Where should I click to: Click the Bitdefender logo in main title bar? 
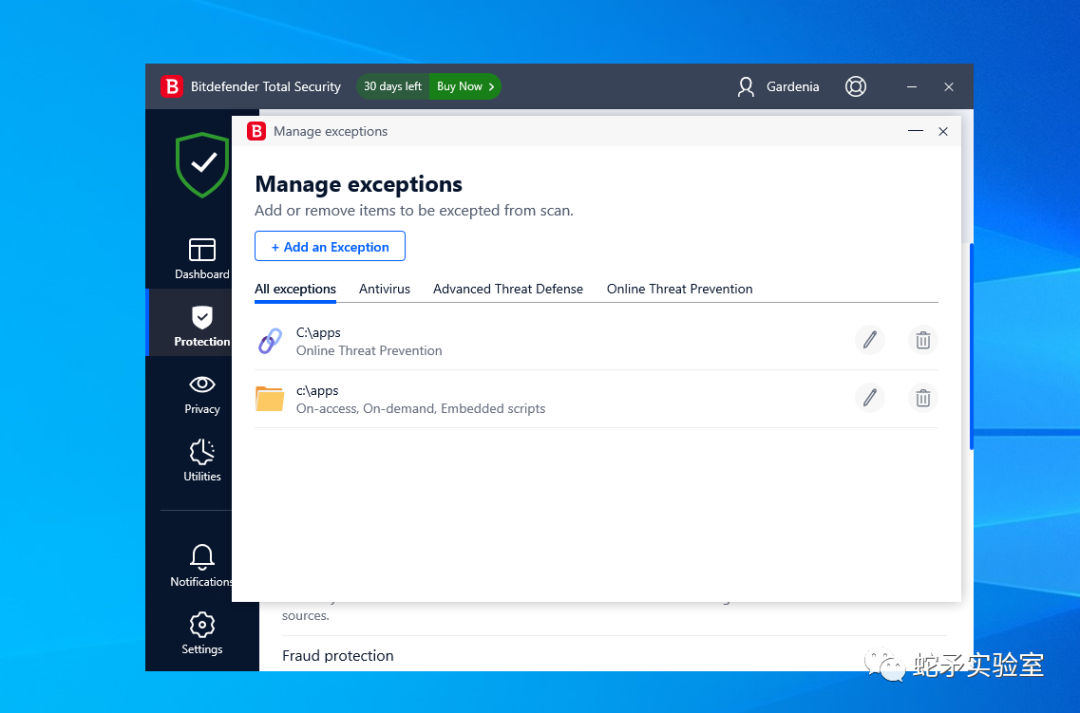click(x=172, y=87)
